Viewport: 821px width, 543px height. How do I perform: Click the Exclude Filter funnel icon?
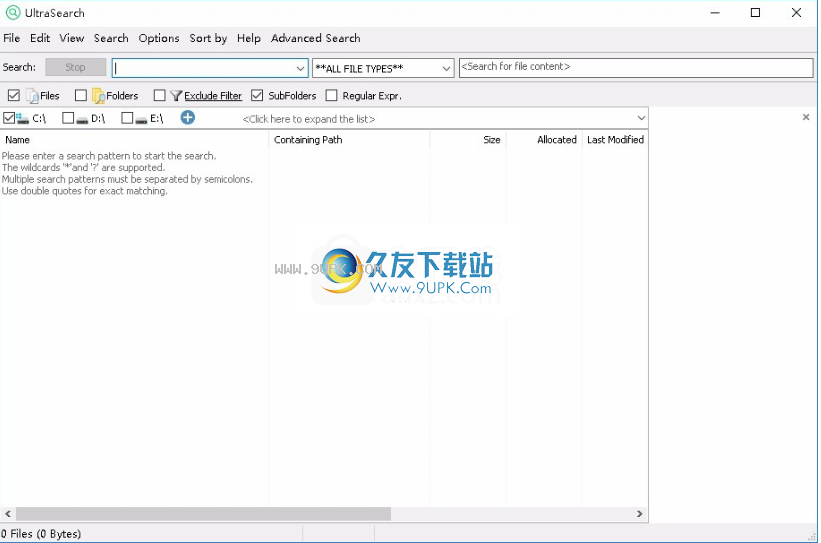[176, 95]
